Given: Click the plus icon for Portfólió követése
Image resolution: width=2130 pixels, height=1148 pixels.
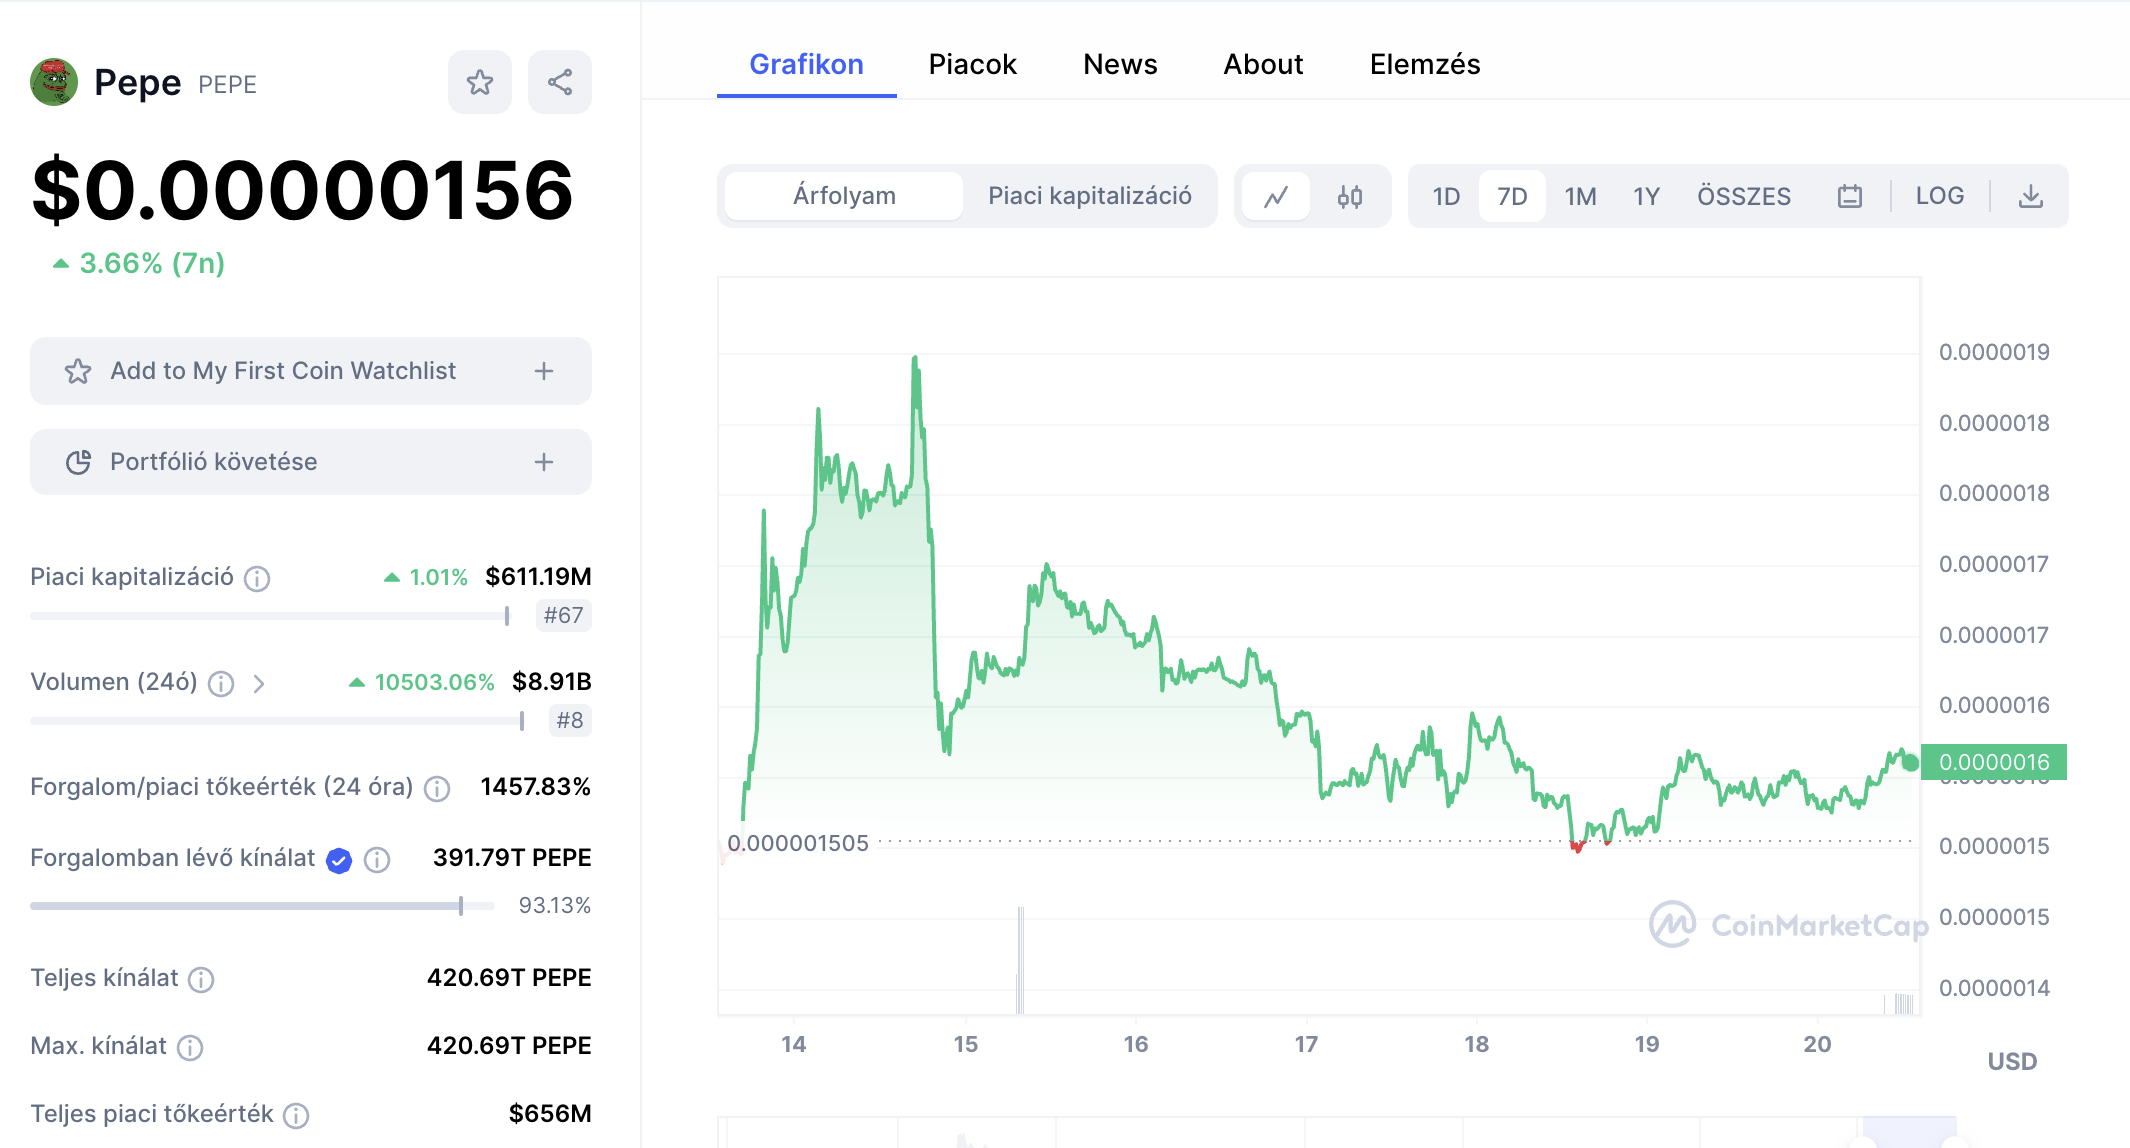Looking at the screenshot, I should pyautogui.click(x=544, y=462).
